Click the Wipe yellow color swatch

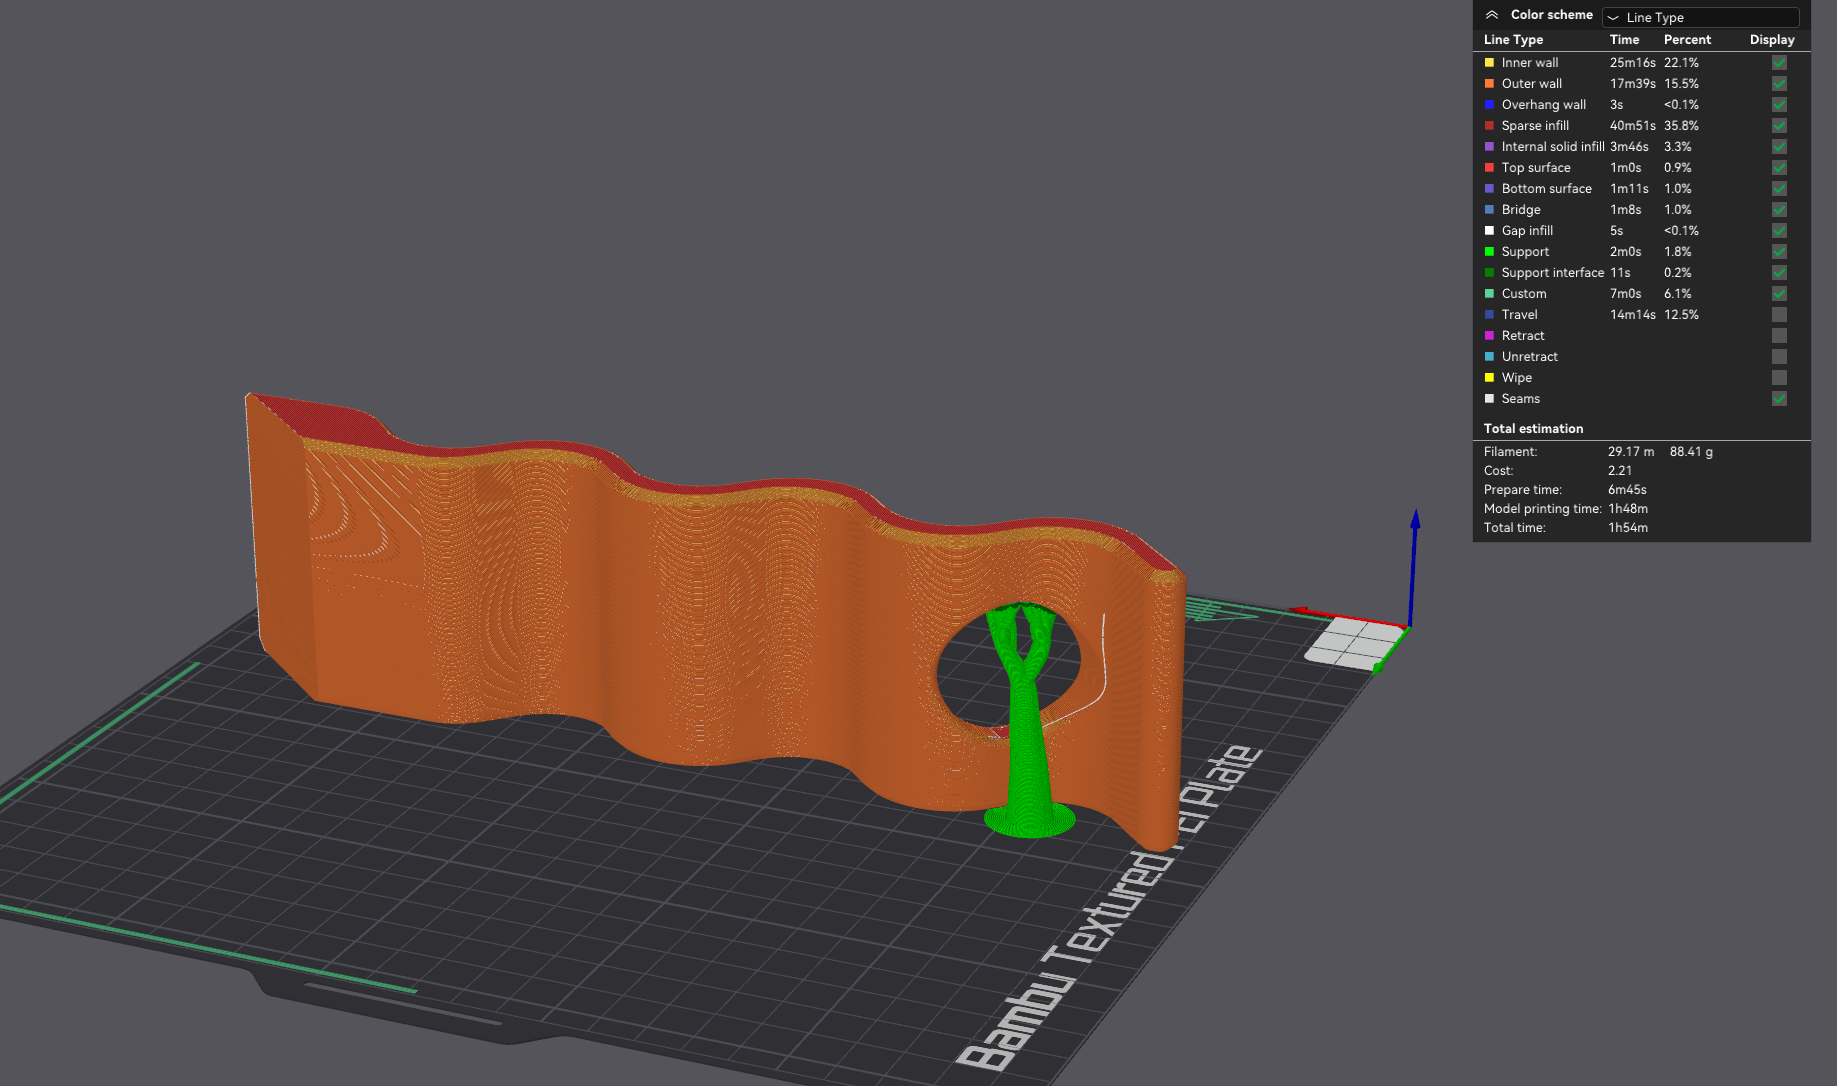pyautogui.click(x=1489, y=377)
